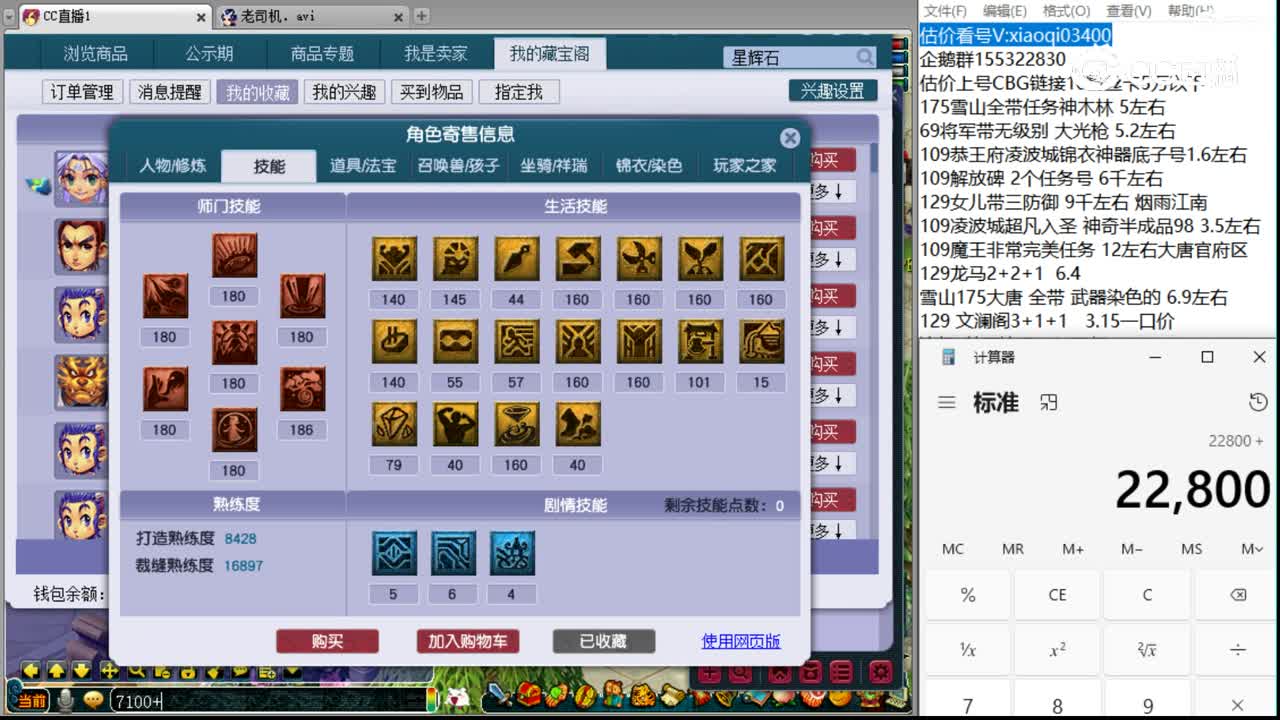
Task: Click the yellow up arrow to expand the chat panel
Action: (55, 671)
